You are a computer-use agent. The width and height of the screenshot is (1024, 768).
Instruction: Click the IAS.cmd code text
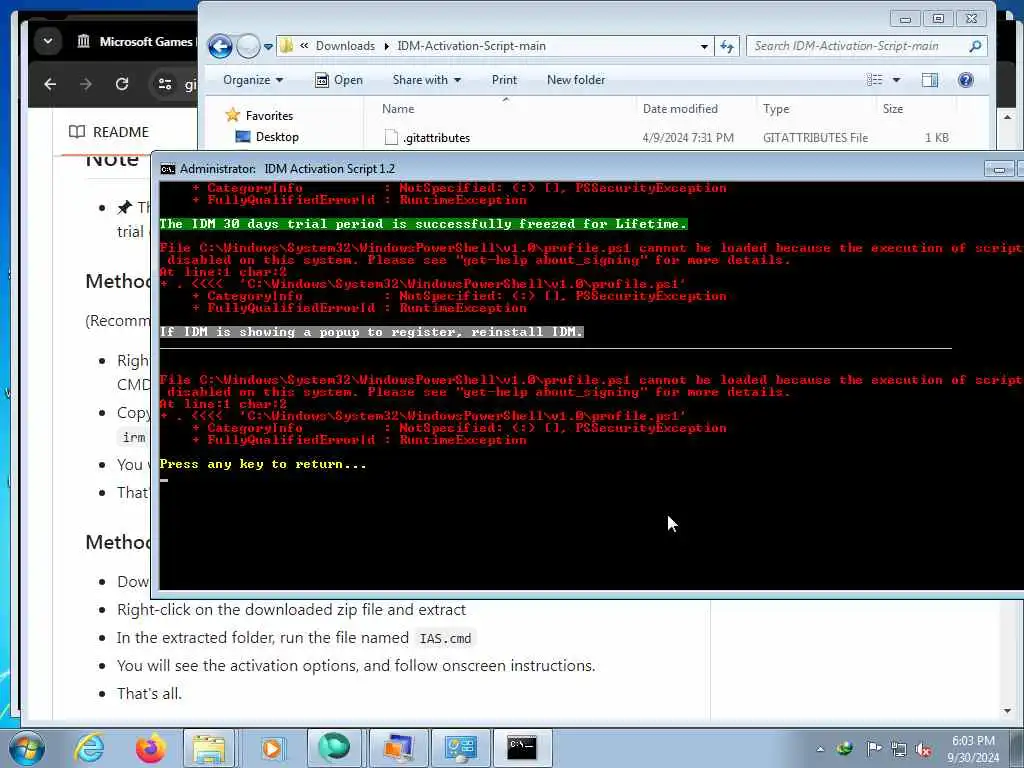(x=445, y=638)
